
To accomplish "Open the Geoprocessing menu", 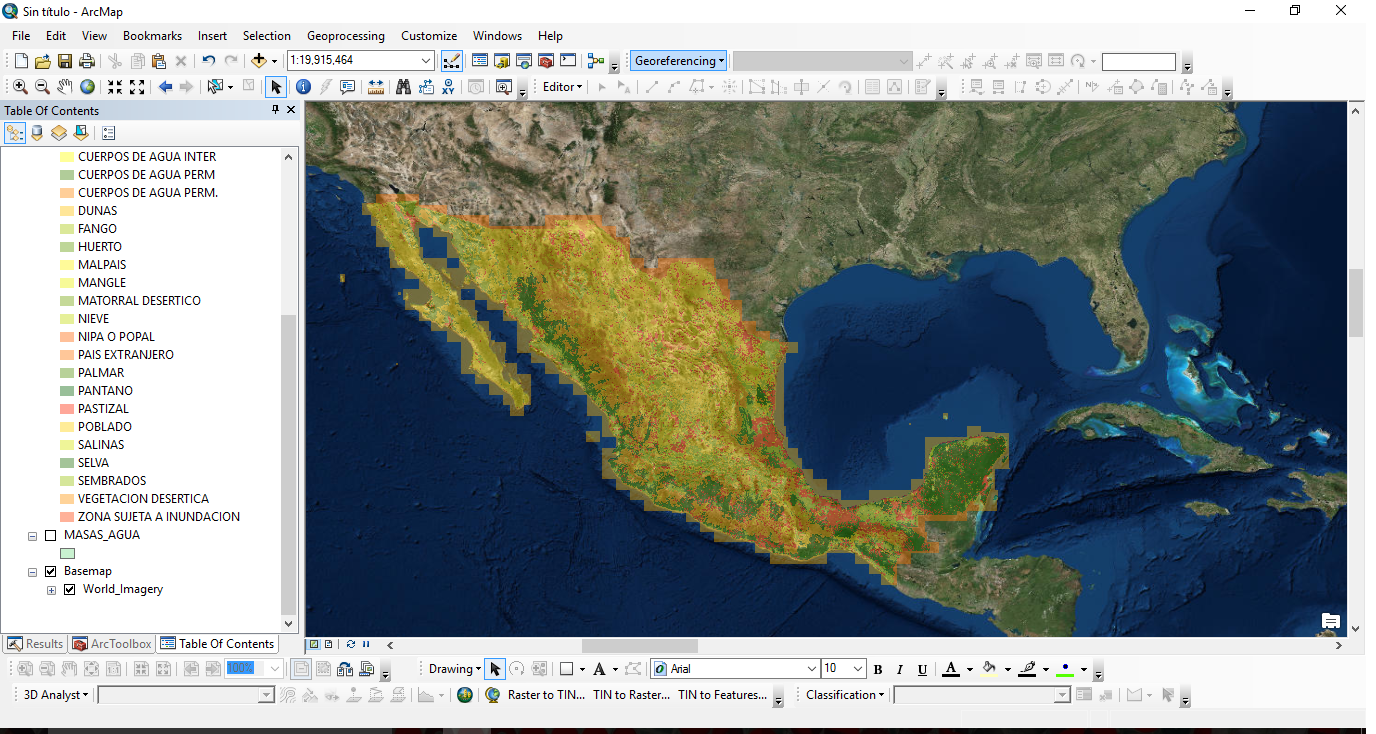I will (x=345, y=35).
